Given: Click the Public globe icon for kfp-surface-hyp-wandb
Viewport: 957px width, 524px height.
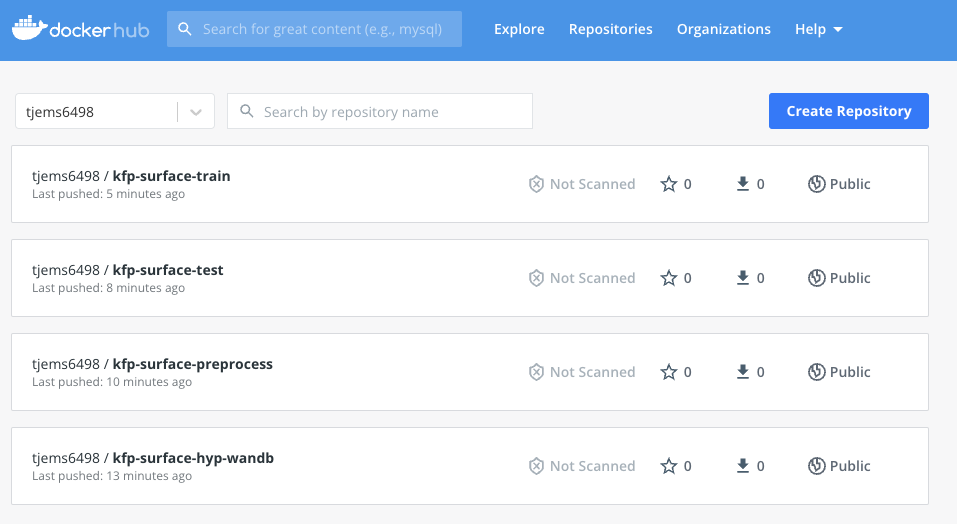Looking at the screenshot, I should (x=817, y=465).
